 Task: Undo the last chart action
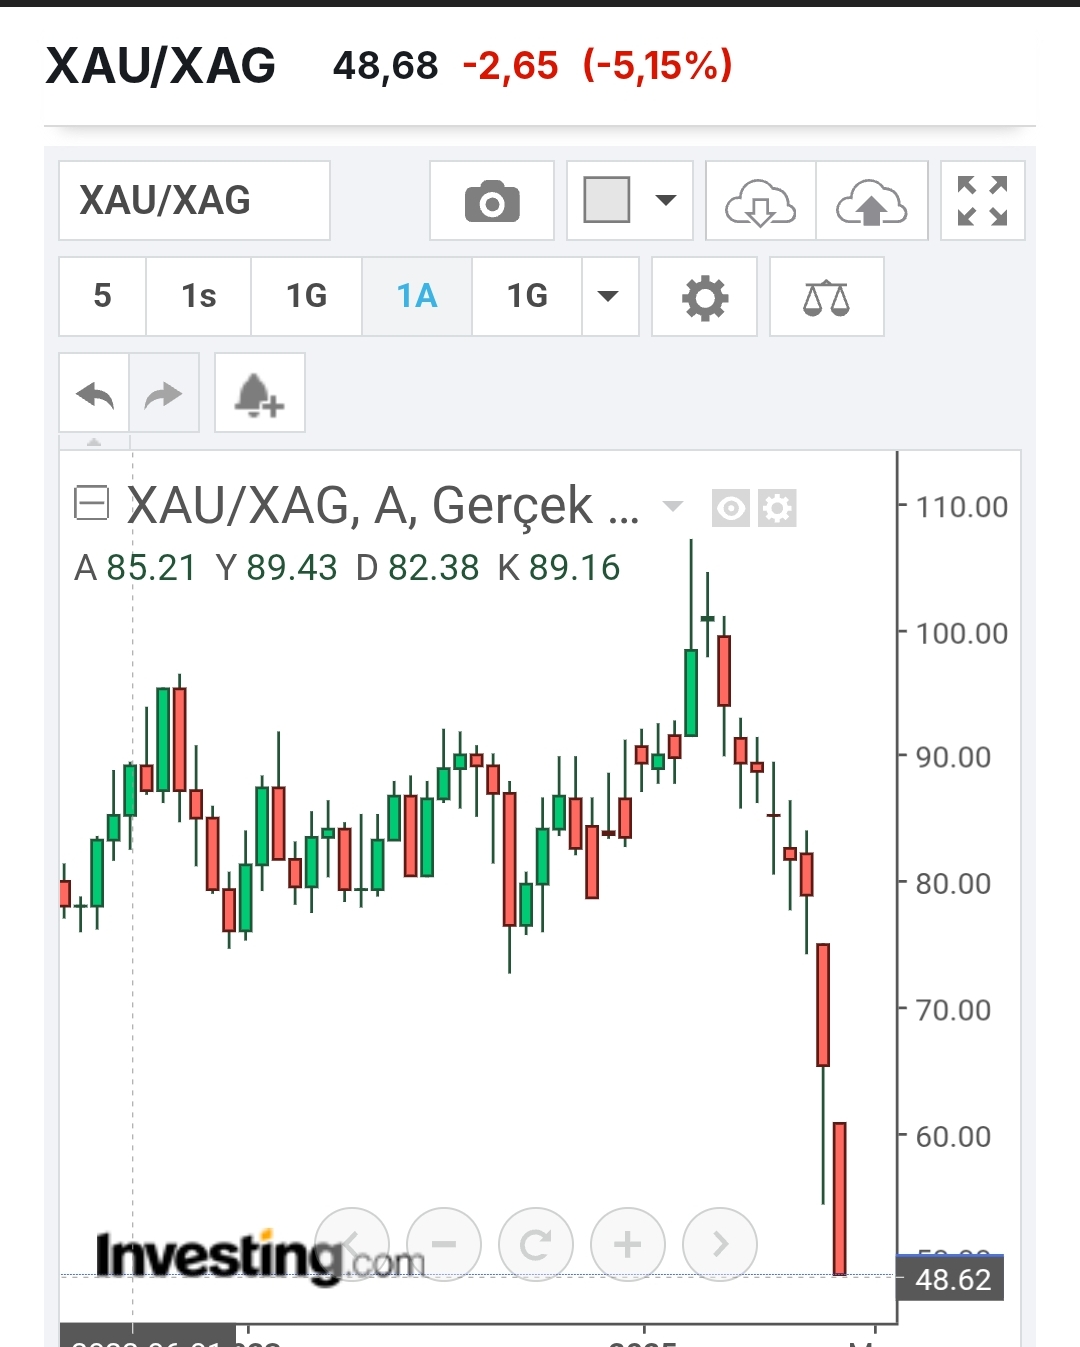95,393
